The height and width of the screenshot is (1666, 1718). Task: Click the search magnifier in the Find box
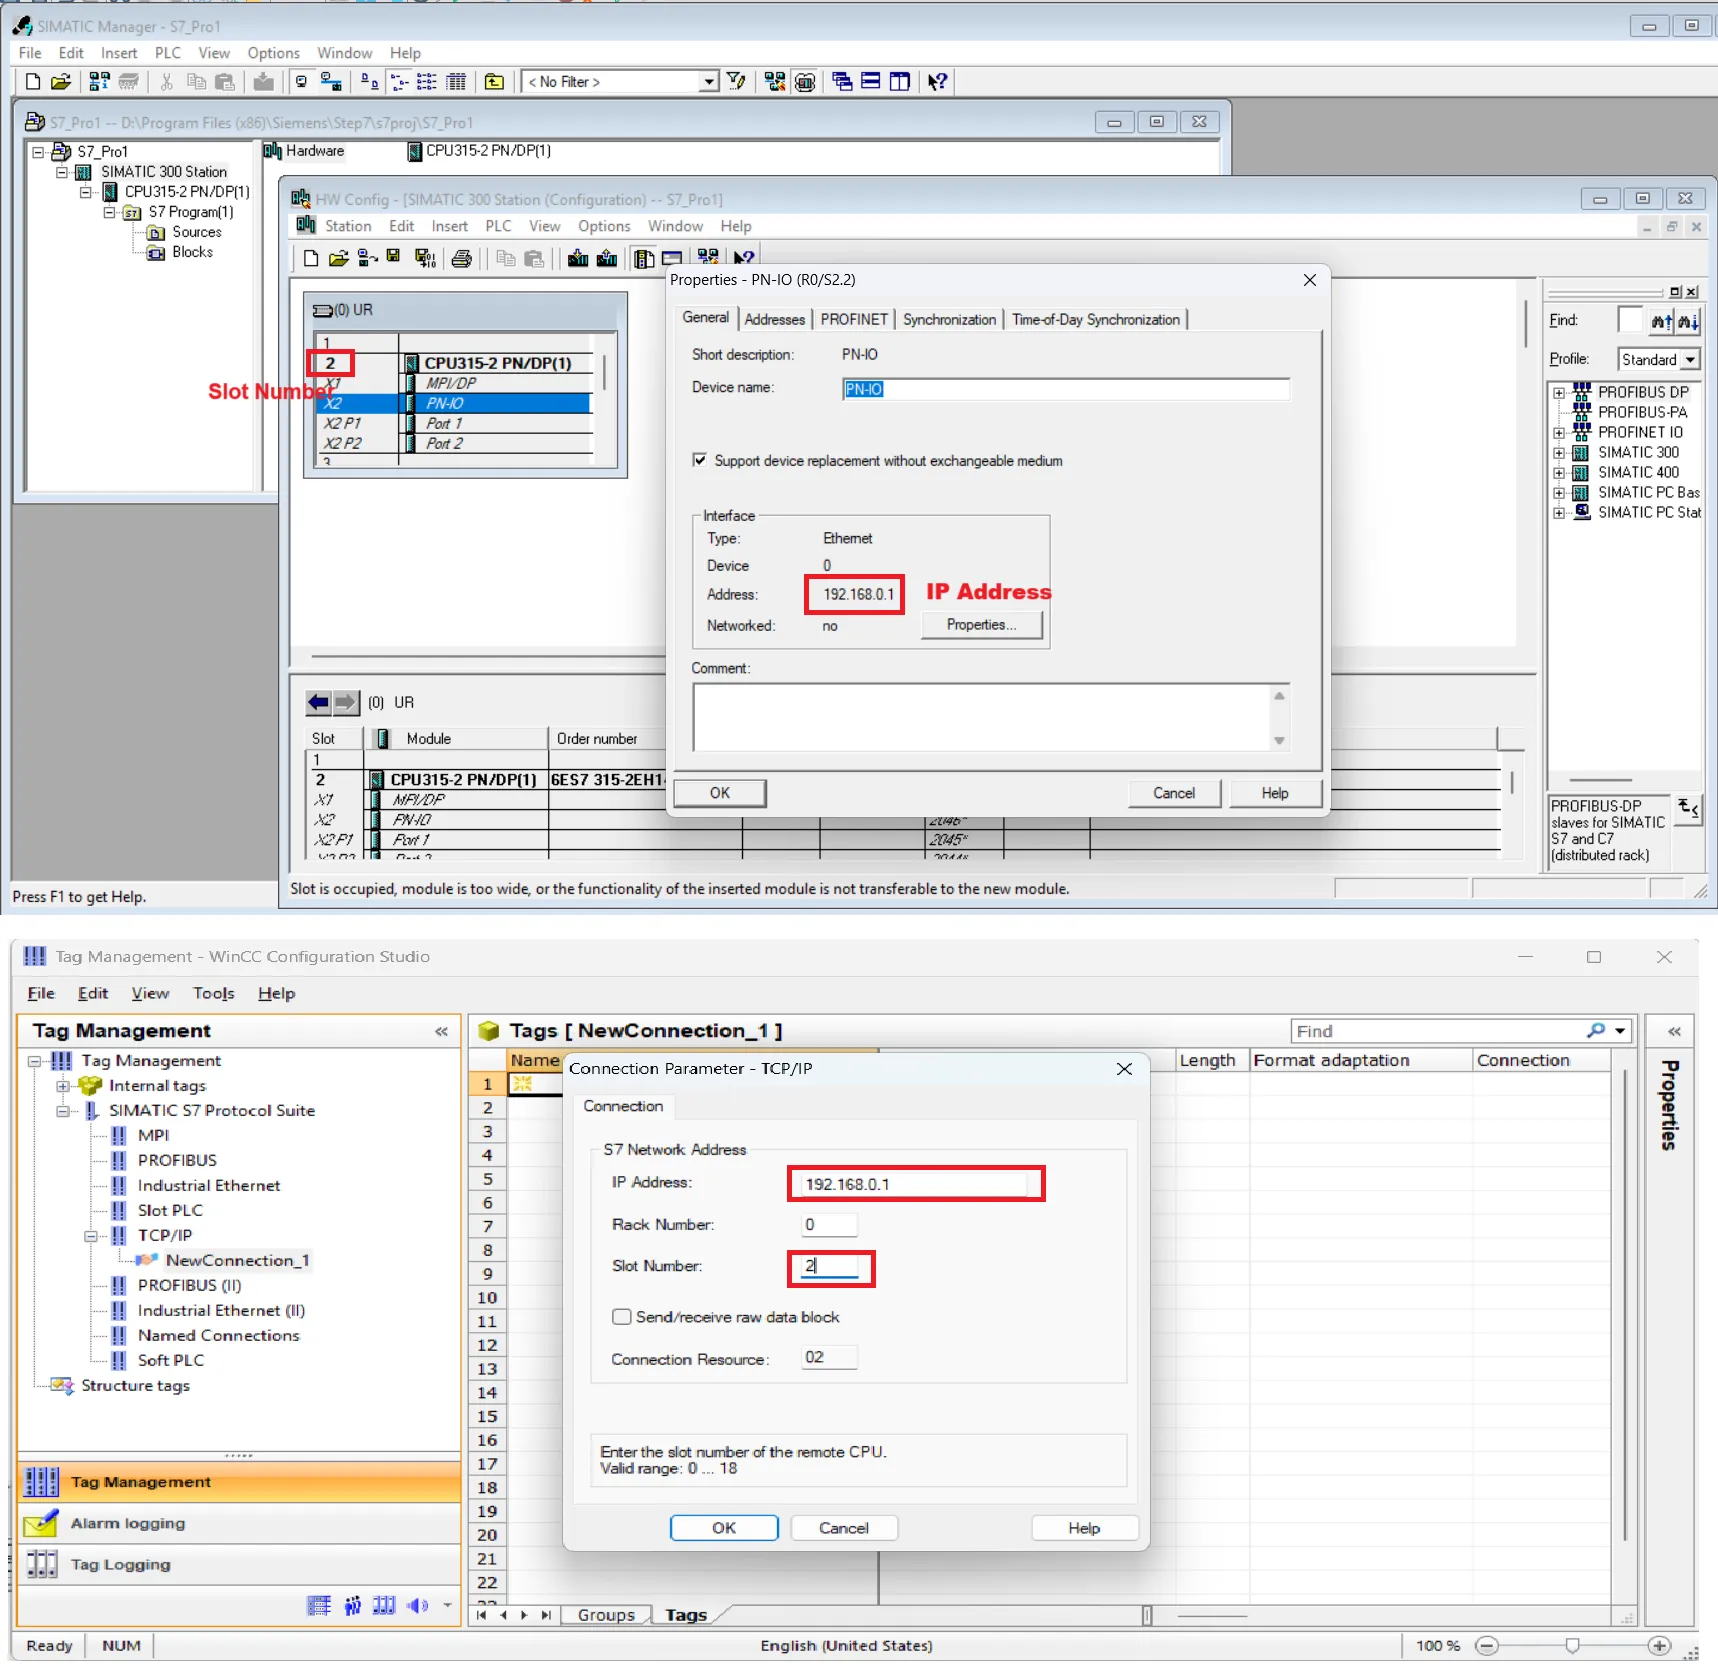[1596, 1031]
